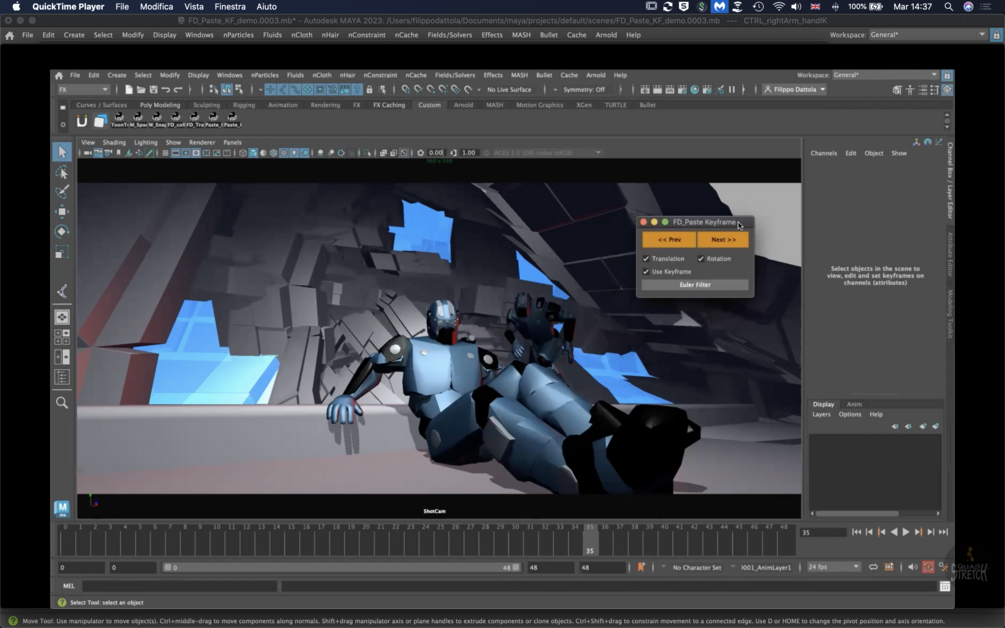Open the Time Slider preferences icon
The height and width of the screenshot is (628, 1005).
click(x=943, y=567)
